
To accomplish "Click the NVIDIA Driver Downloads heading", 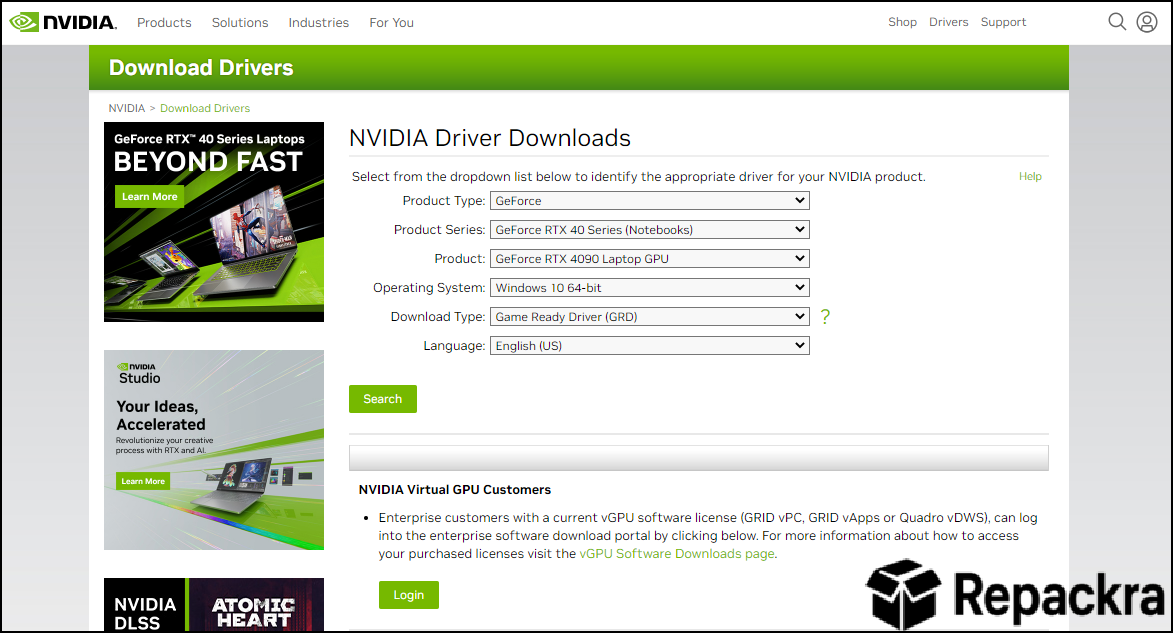I will [490, 138].
